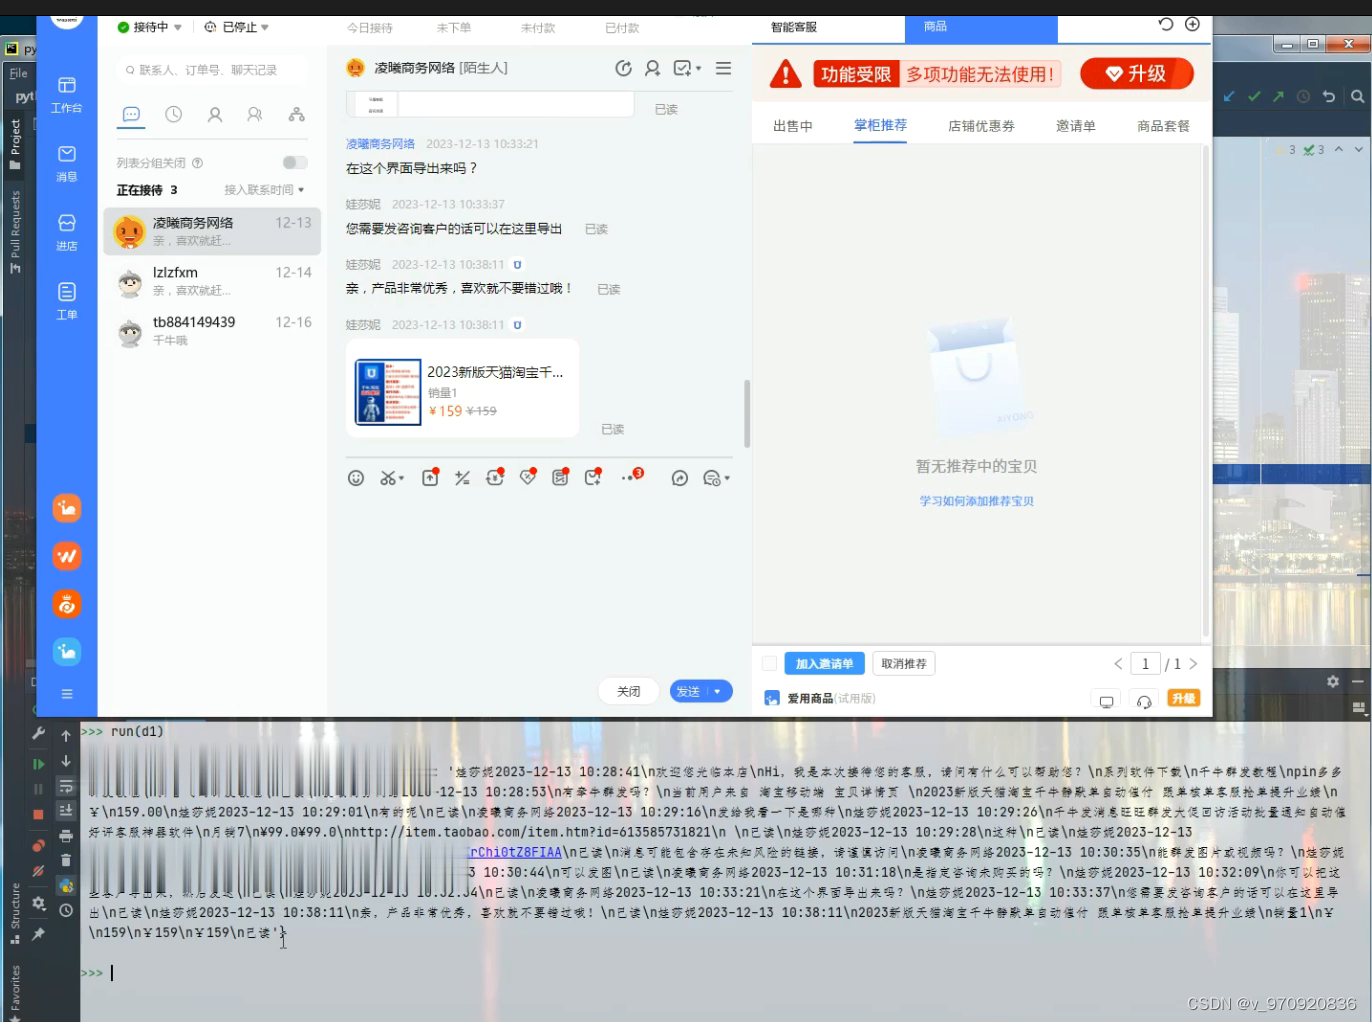Switch to the 商品 tab
Screen dimensions: 1372x1022
tap(935, 27)
